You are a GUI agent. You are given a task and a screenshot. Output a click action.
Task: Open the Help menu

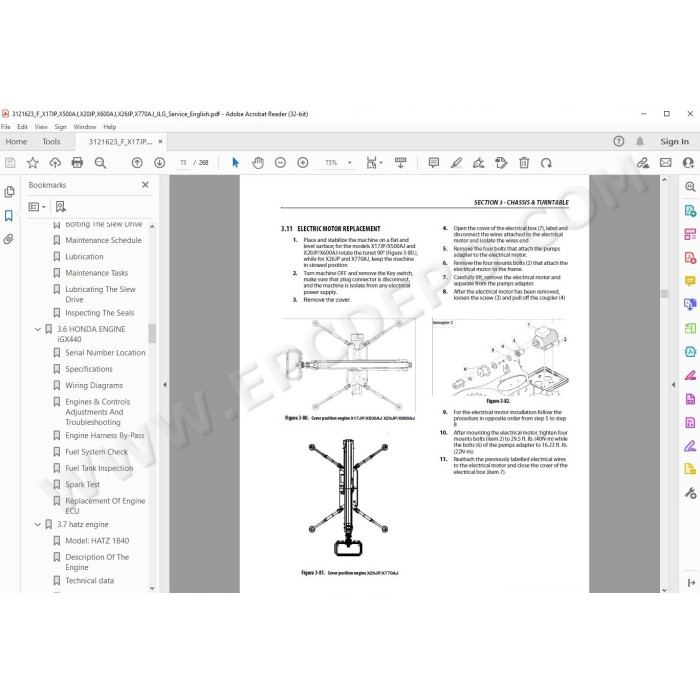point(109,127)
